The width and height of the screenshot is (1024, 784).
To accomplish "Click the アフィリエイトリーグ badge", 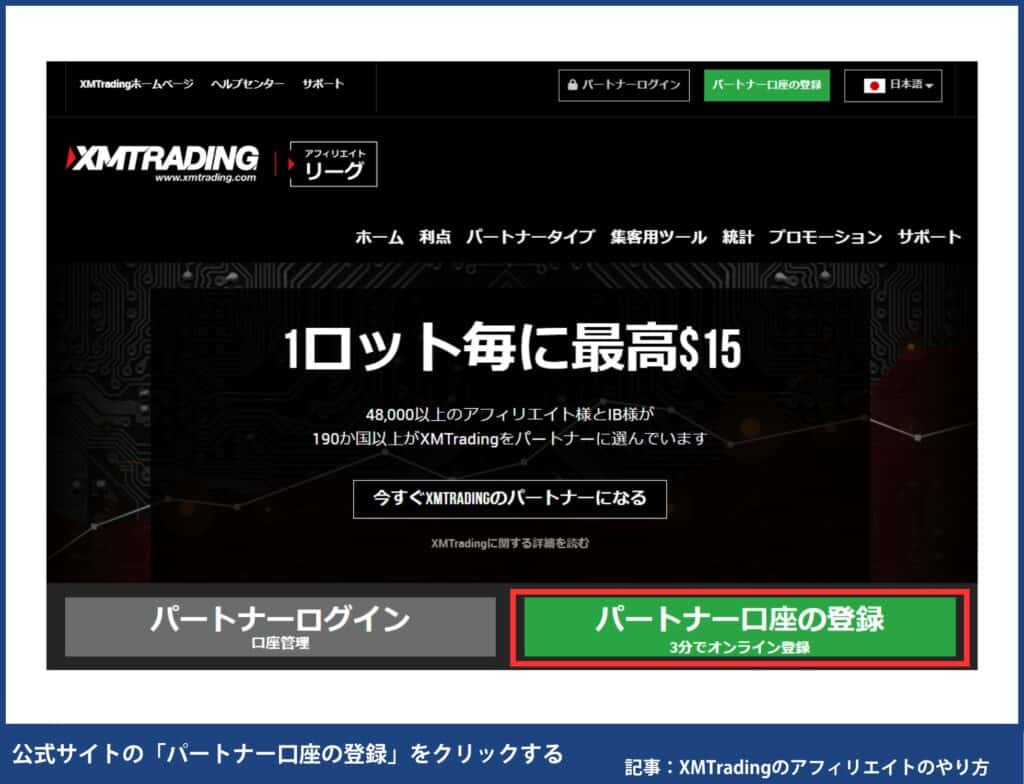I will tap(332, 163).
